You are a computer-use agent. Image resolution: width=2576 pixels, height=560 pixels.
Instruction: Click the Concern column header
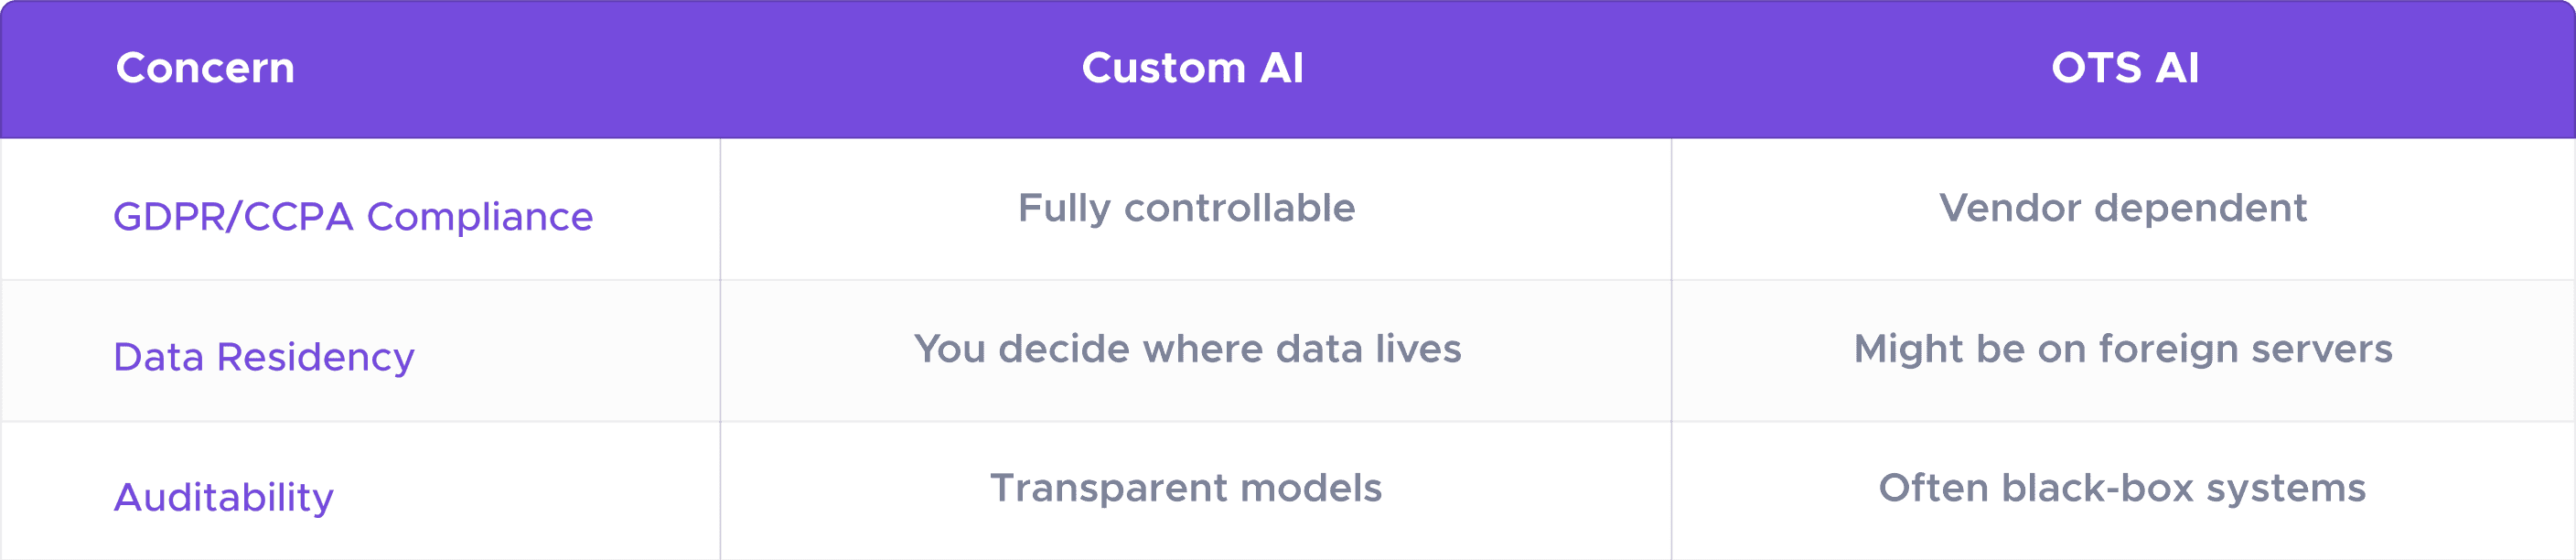coord(205,68)
